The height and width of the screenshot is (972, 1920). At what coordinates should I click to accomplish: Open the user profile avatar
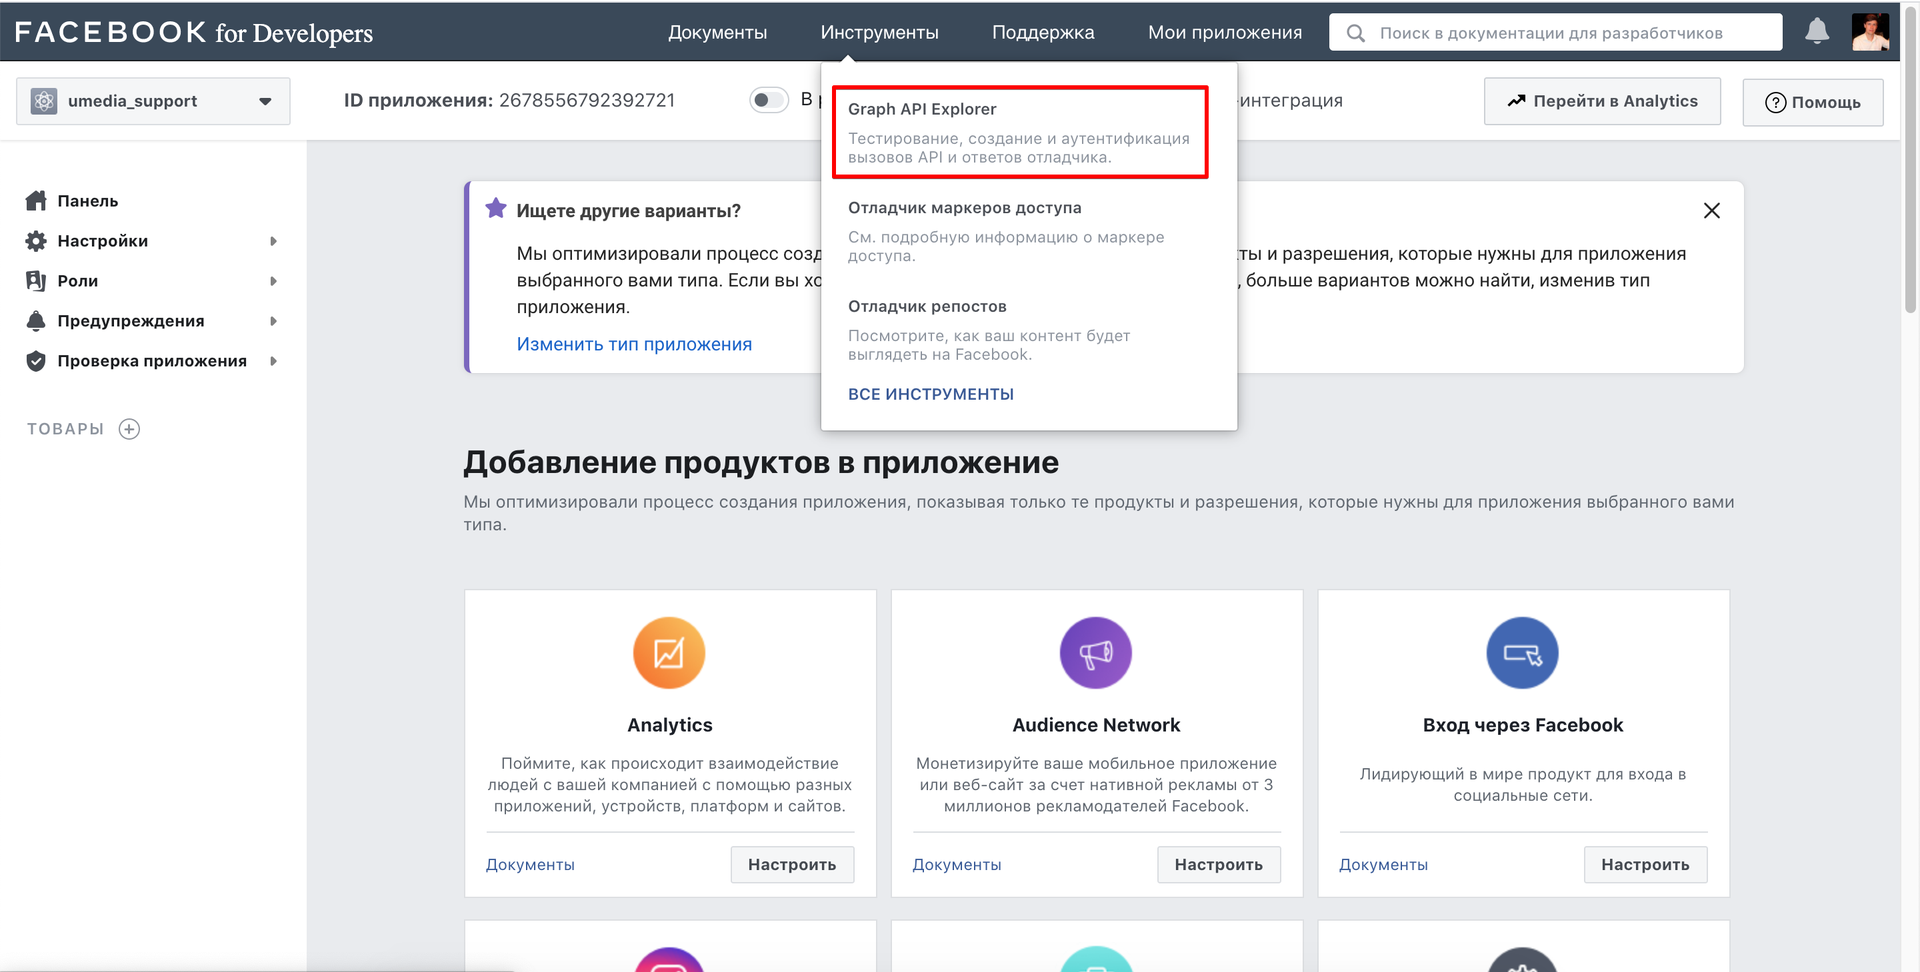(x=1870, y=31)
